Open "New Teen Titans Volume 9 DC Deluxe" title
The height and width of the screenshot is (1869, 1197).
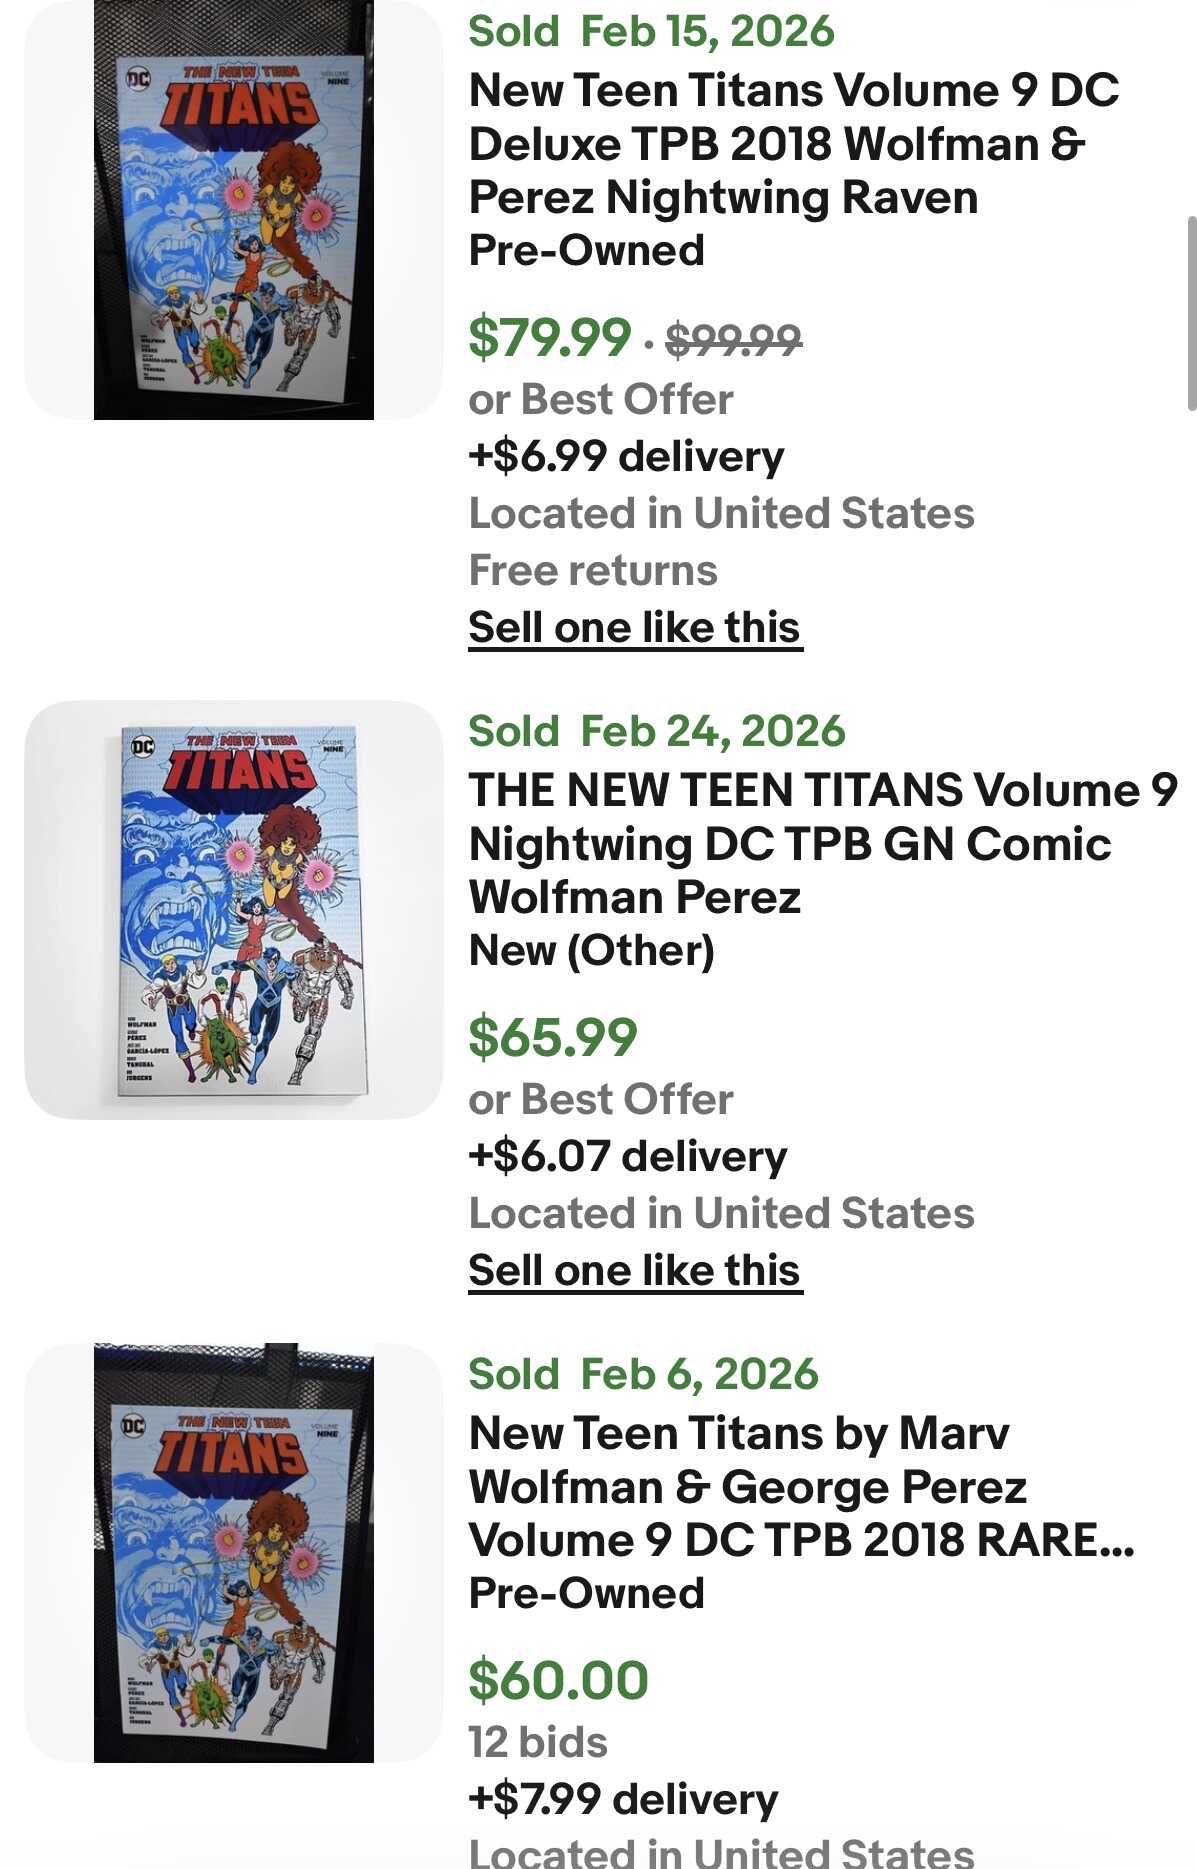pos(793,143)
